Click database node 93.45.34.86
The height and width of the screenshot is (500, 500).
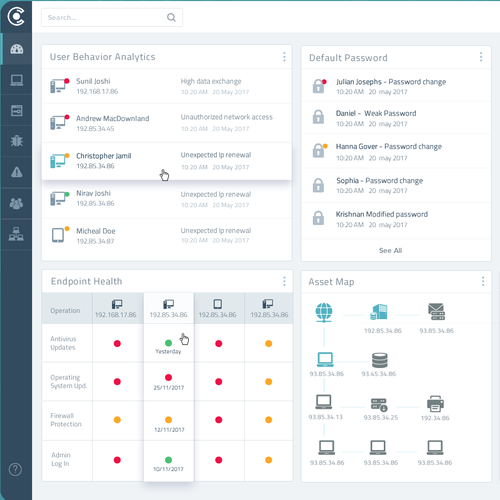coord(380,360)
